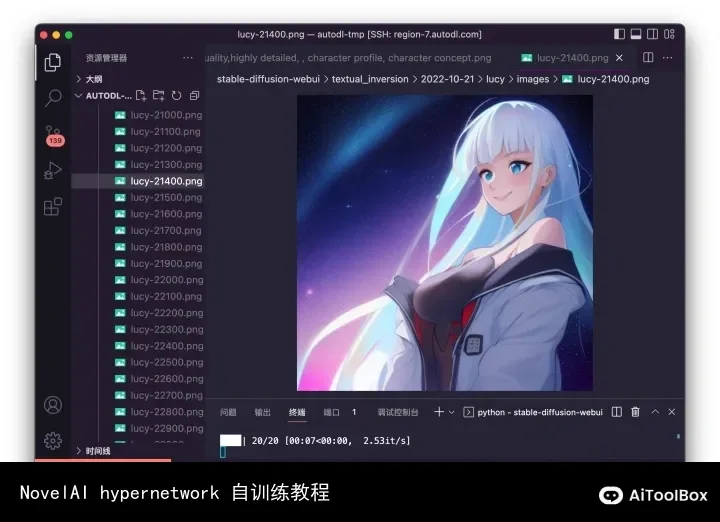This screenshot has height=522, width=720.
Task: Open explorer panel more actions menu
Action: [x=188, y=58]
